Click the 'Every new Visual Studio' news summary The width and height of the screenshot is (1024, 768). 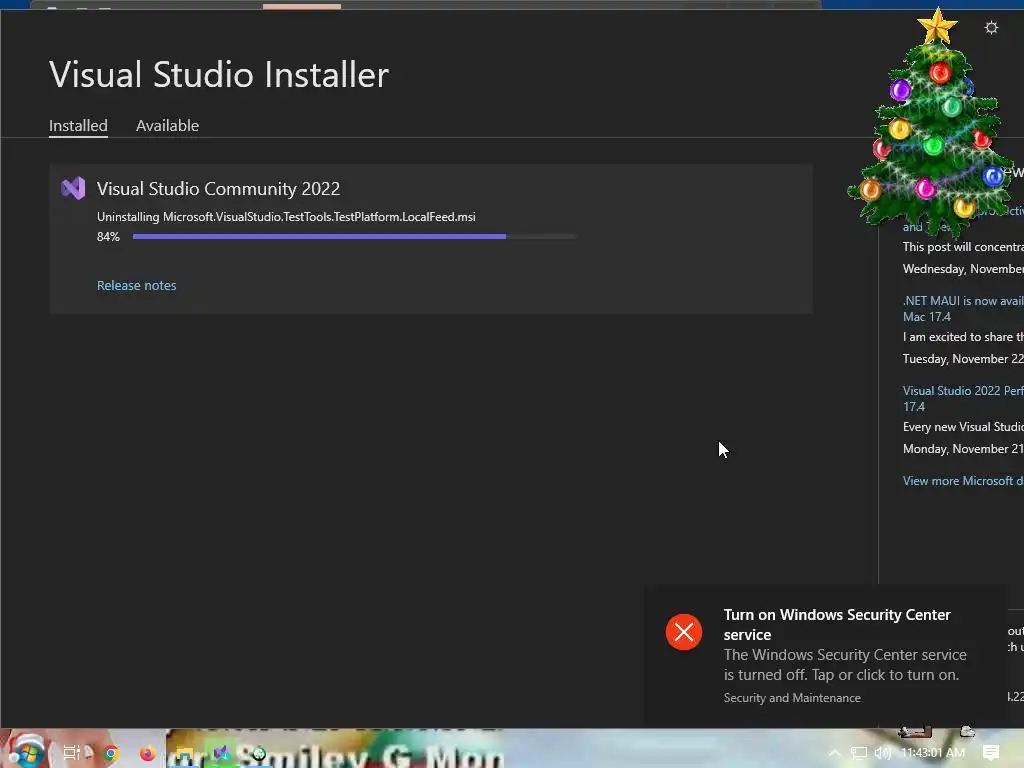coord(963,426)
